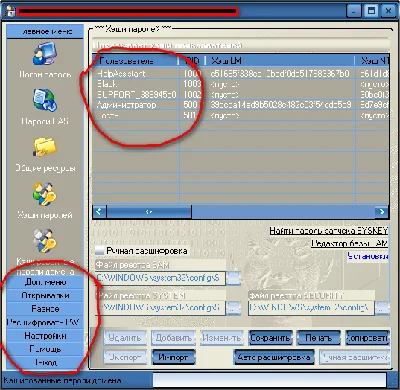Screen dimensions: 400x390
Task: Click the LM hash of Администратор
Action: pyautogui.click(x=281, y=105)
